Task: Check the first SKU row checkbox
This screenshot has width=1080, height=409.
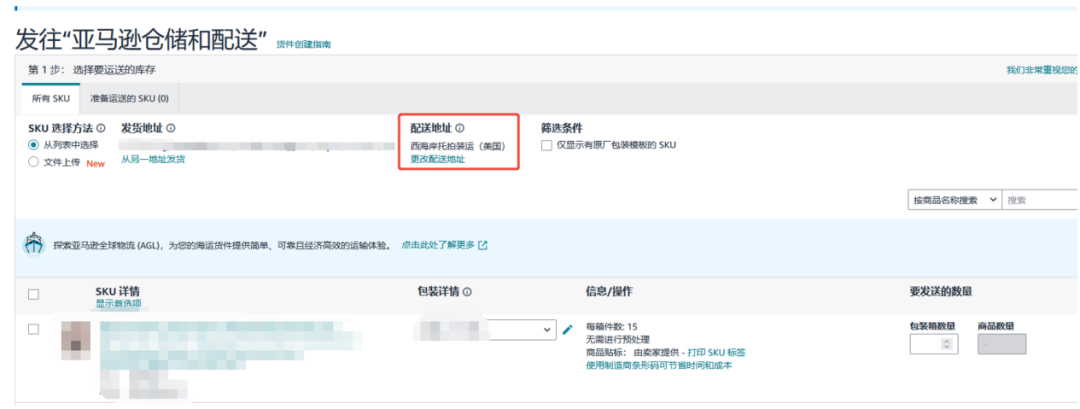Action: 34,329
